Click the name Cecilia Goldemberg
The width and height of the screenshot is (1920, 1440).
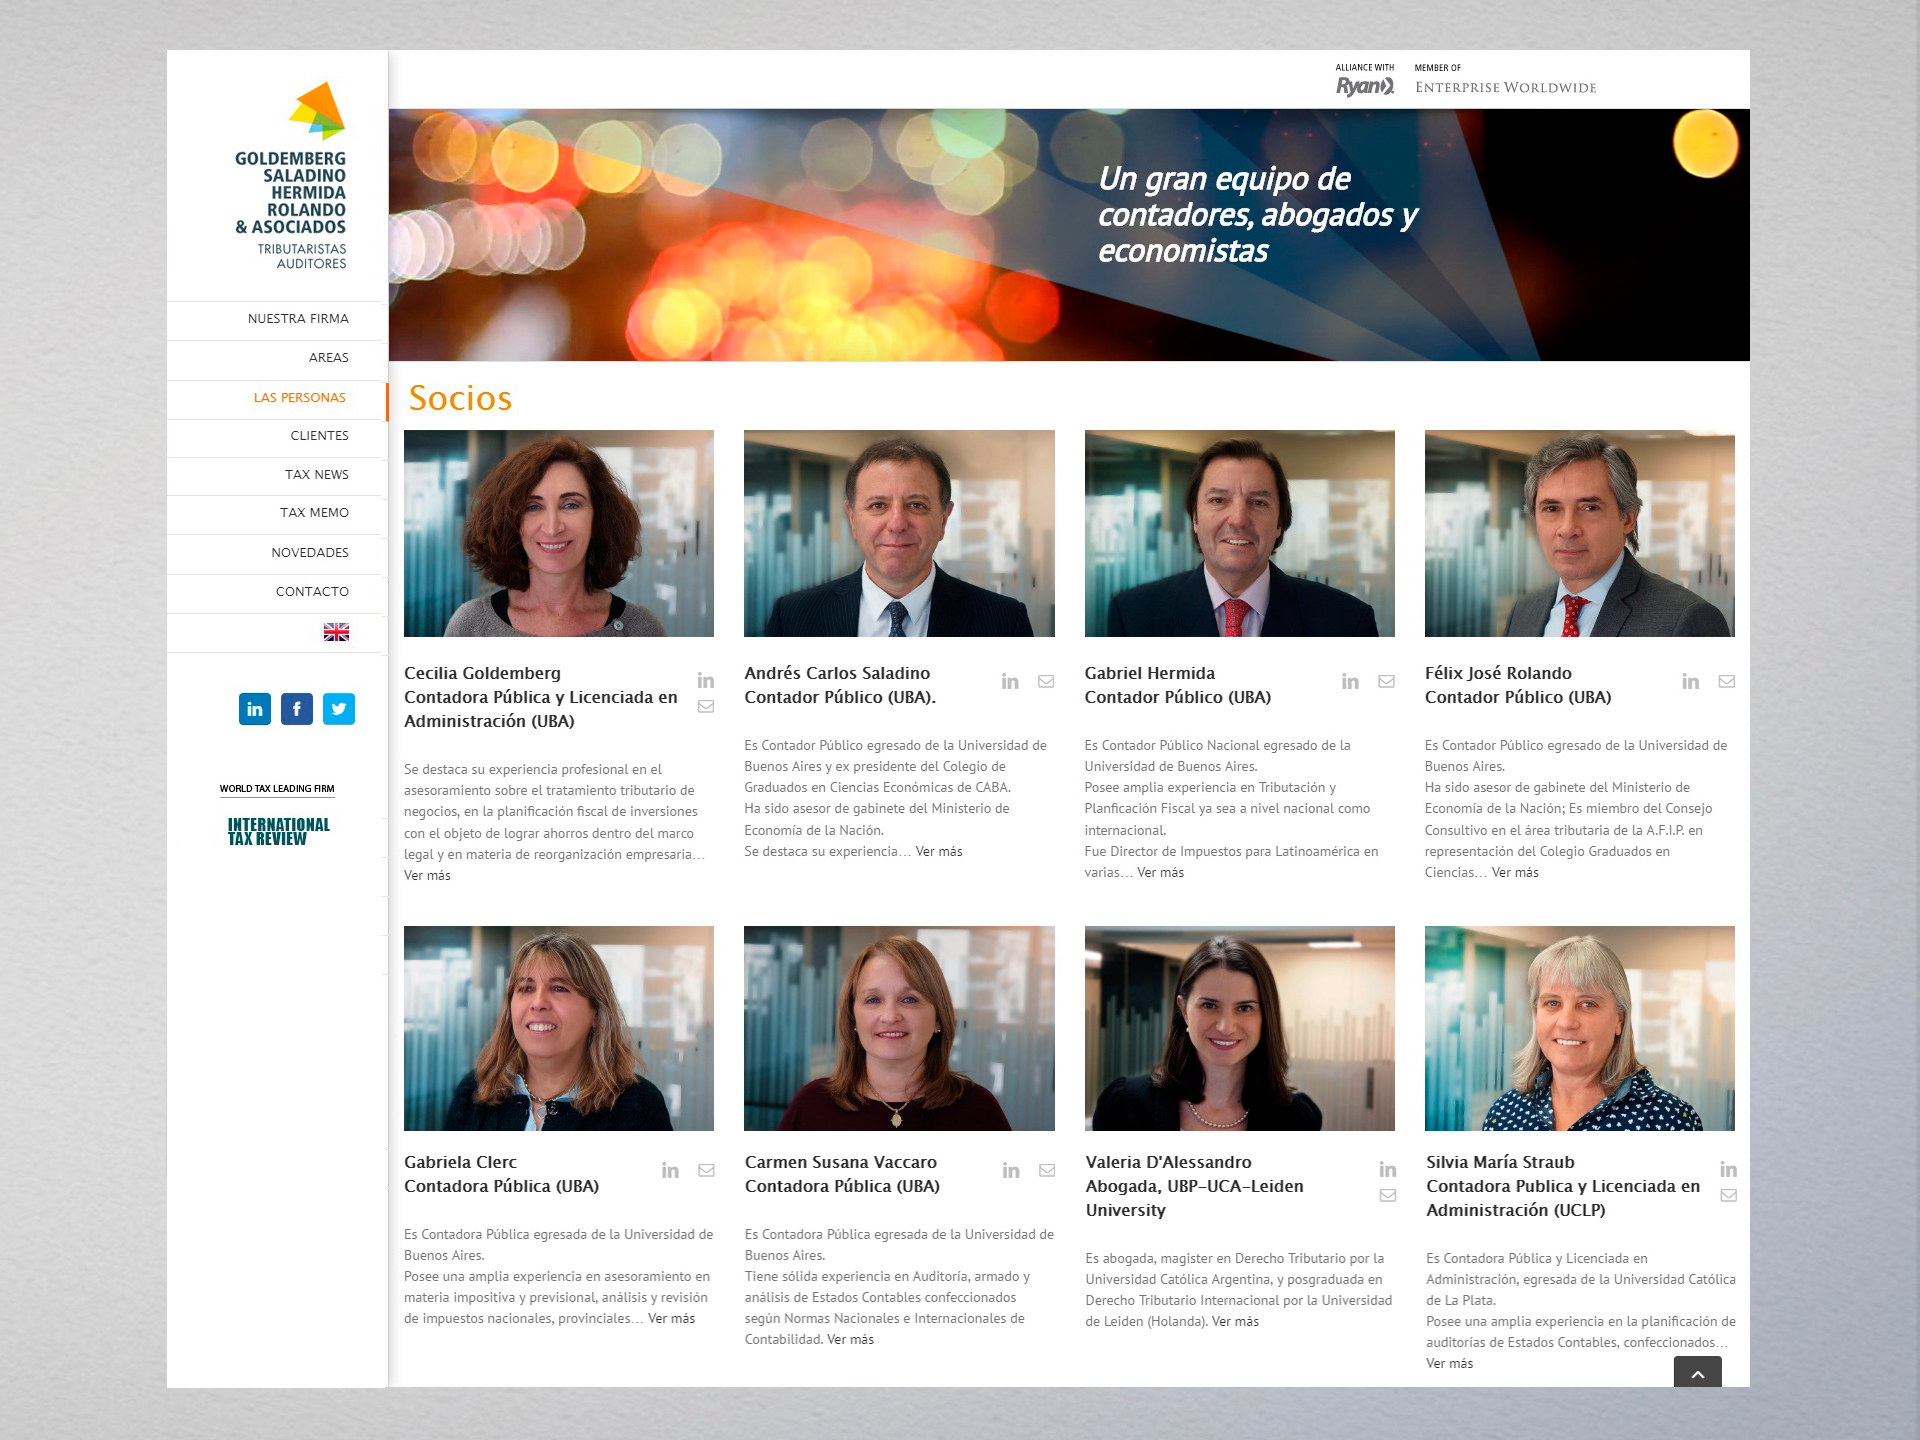coord(482,674)
